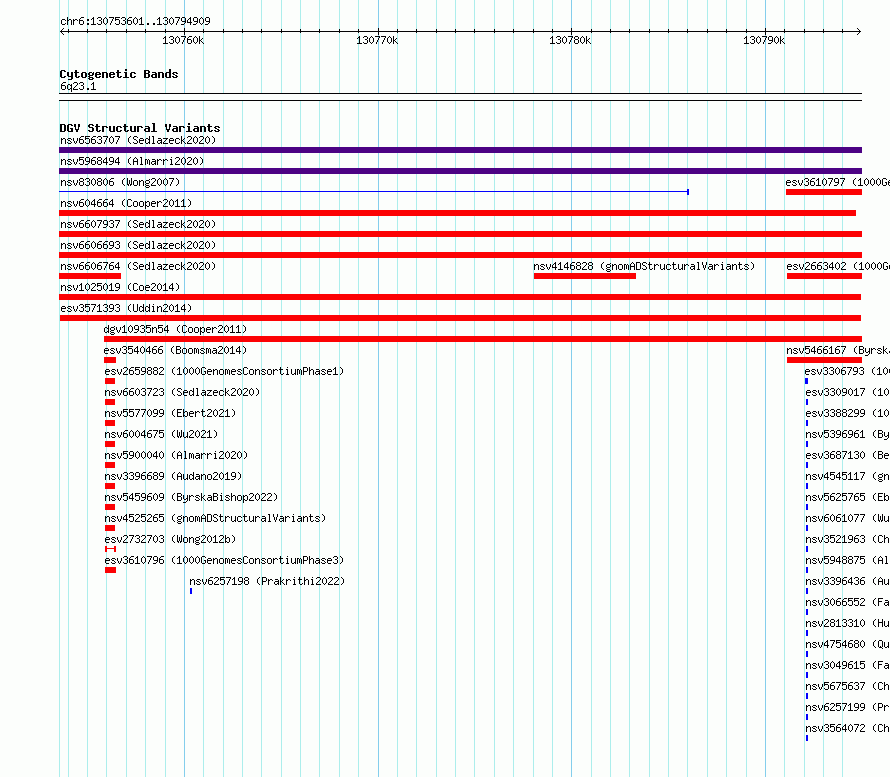
Task: Open nsv6603723 (Sedlazeck2020) variant
Action: pos(182,392)
